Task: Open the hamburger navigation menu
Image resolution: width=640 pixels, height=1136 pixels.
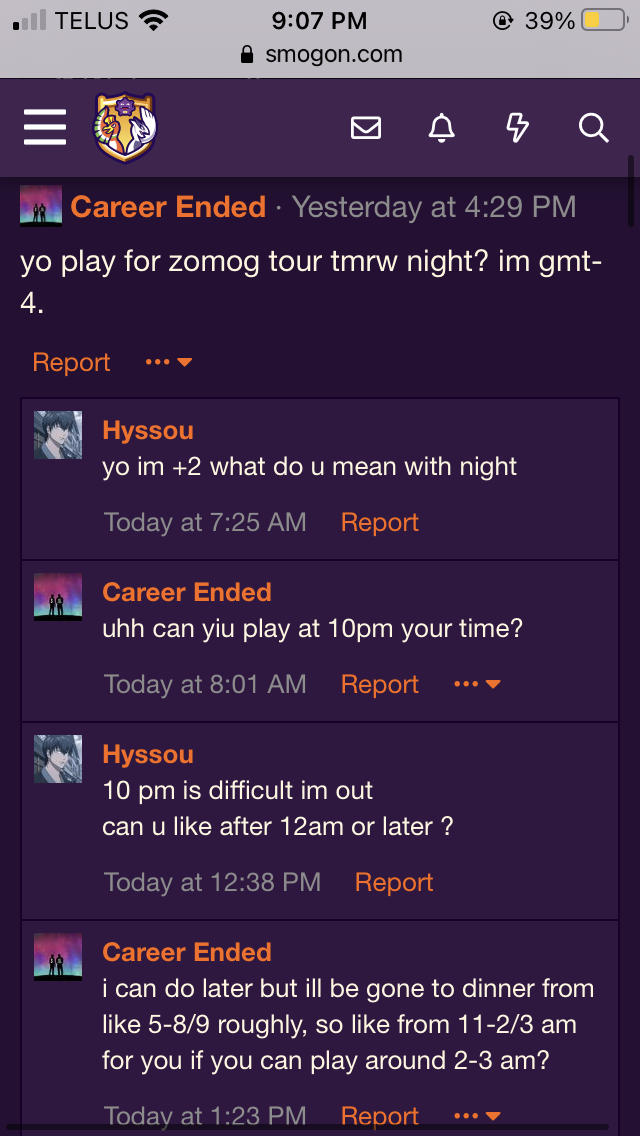Action: click(x=45, y=128)
